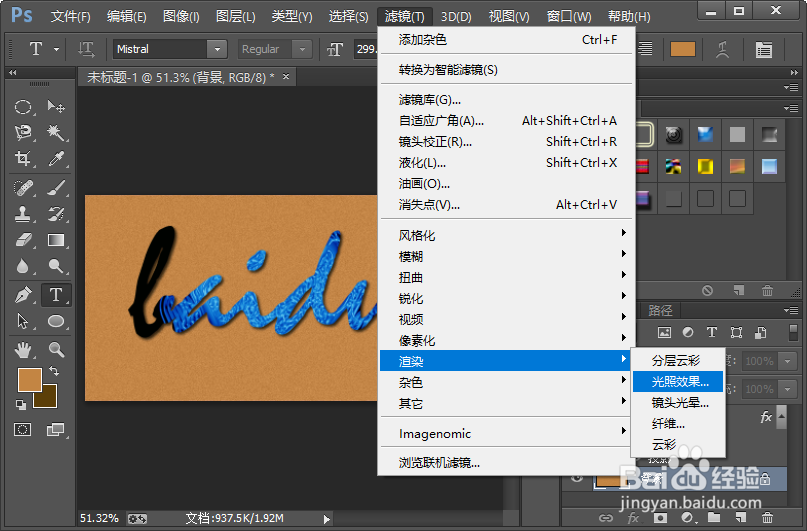
Task: Select the Hand tool
Action: (x=23, y=350)
